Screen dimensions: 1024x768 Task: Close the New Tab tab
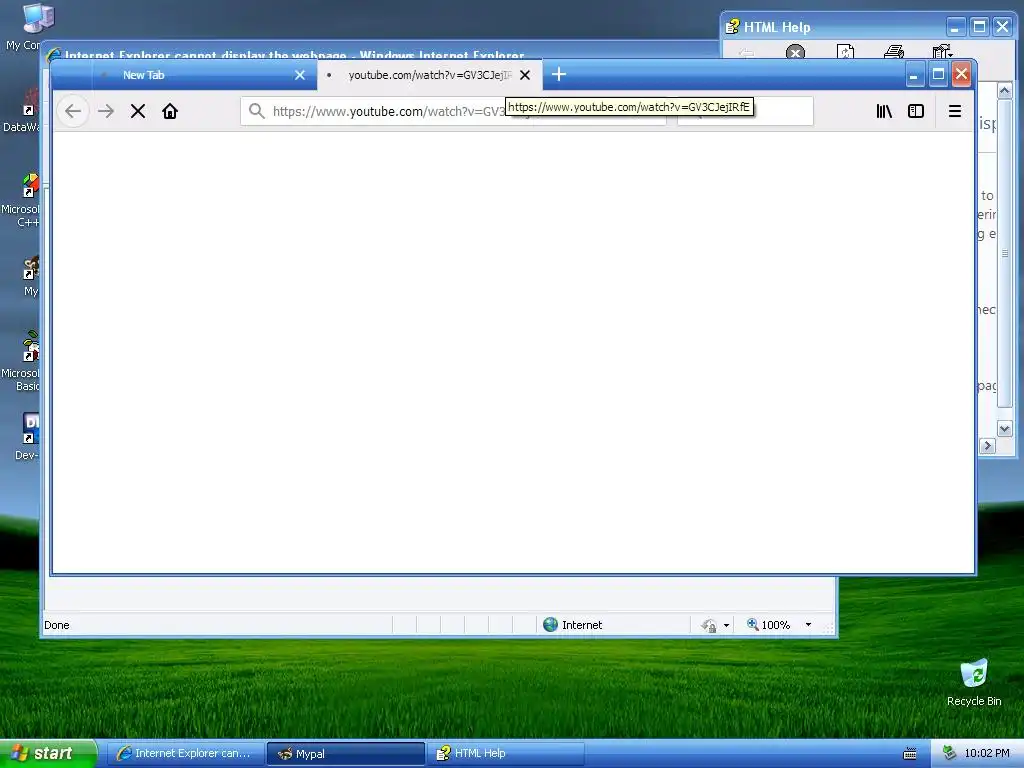point(300,75)
